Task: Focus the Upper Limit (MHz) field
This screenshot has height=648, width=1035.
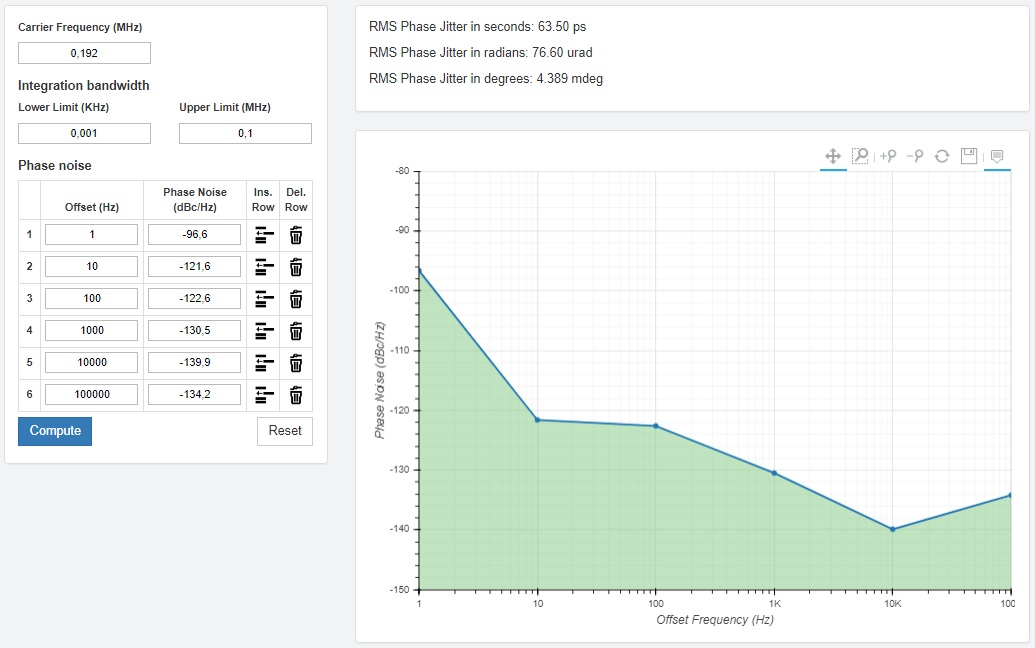Action: click(246, 133)
